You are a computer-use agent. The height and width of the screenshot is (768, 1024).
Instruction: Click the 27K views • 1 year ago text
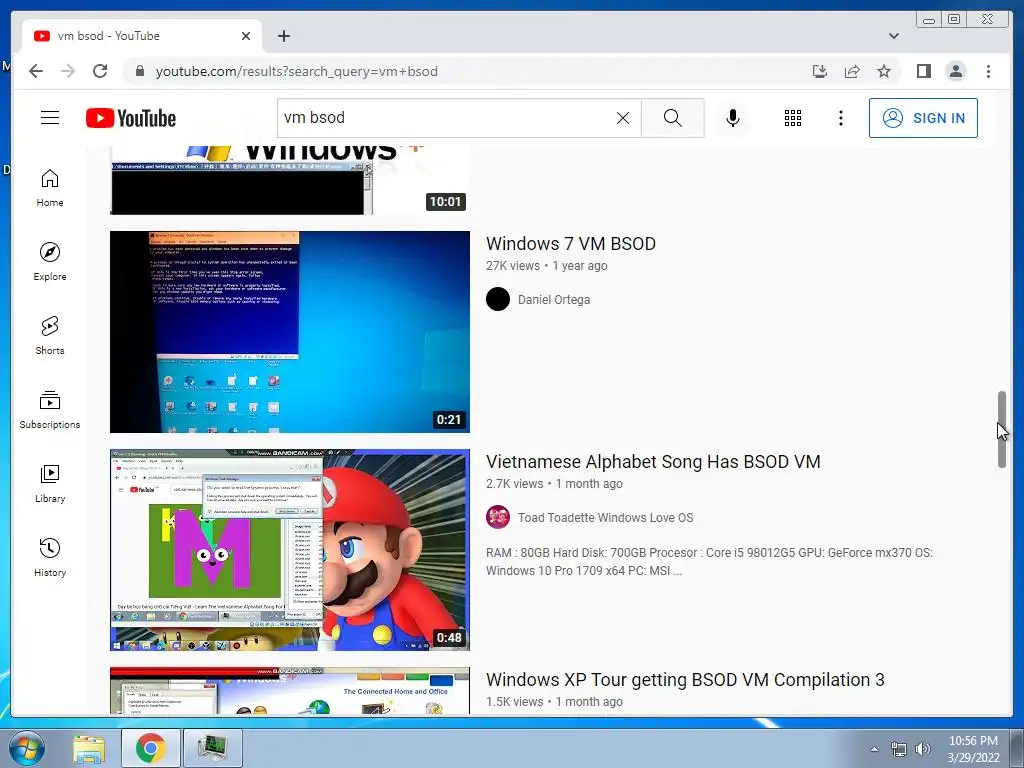click(x=547, y=266)
